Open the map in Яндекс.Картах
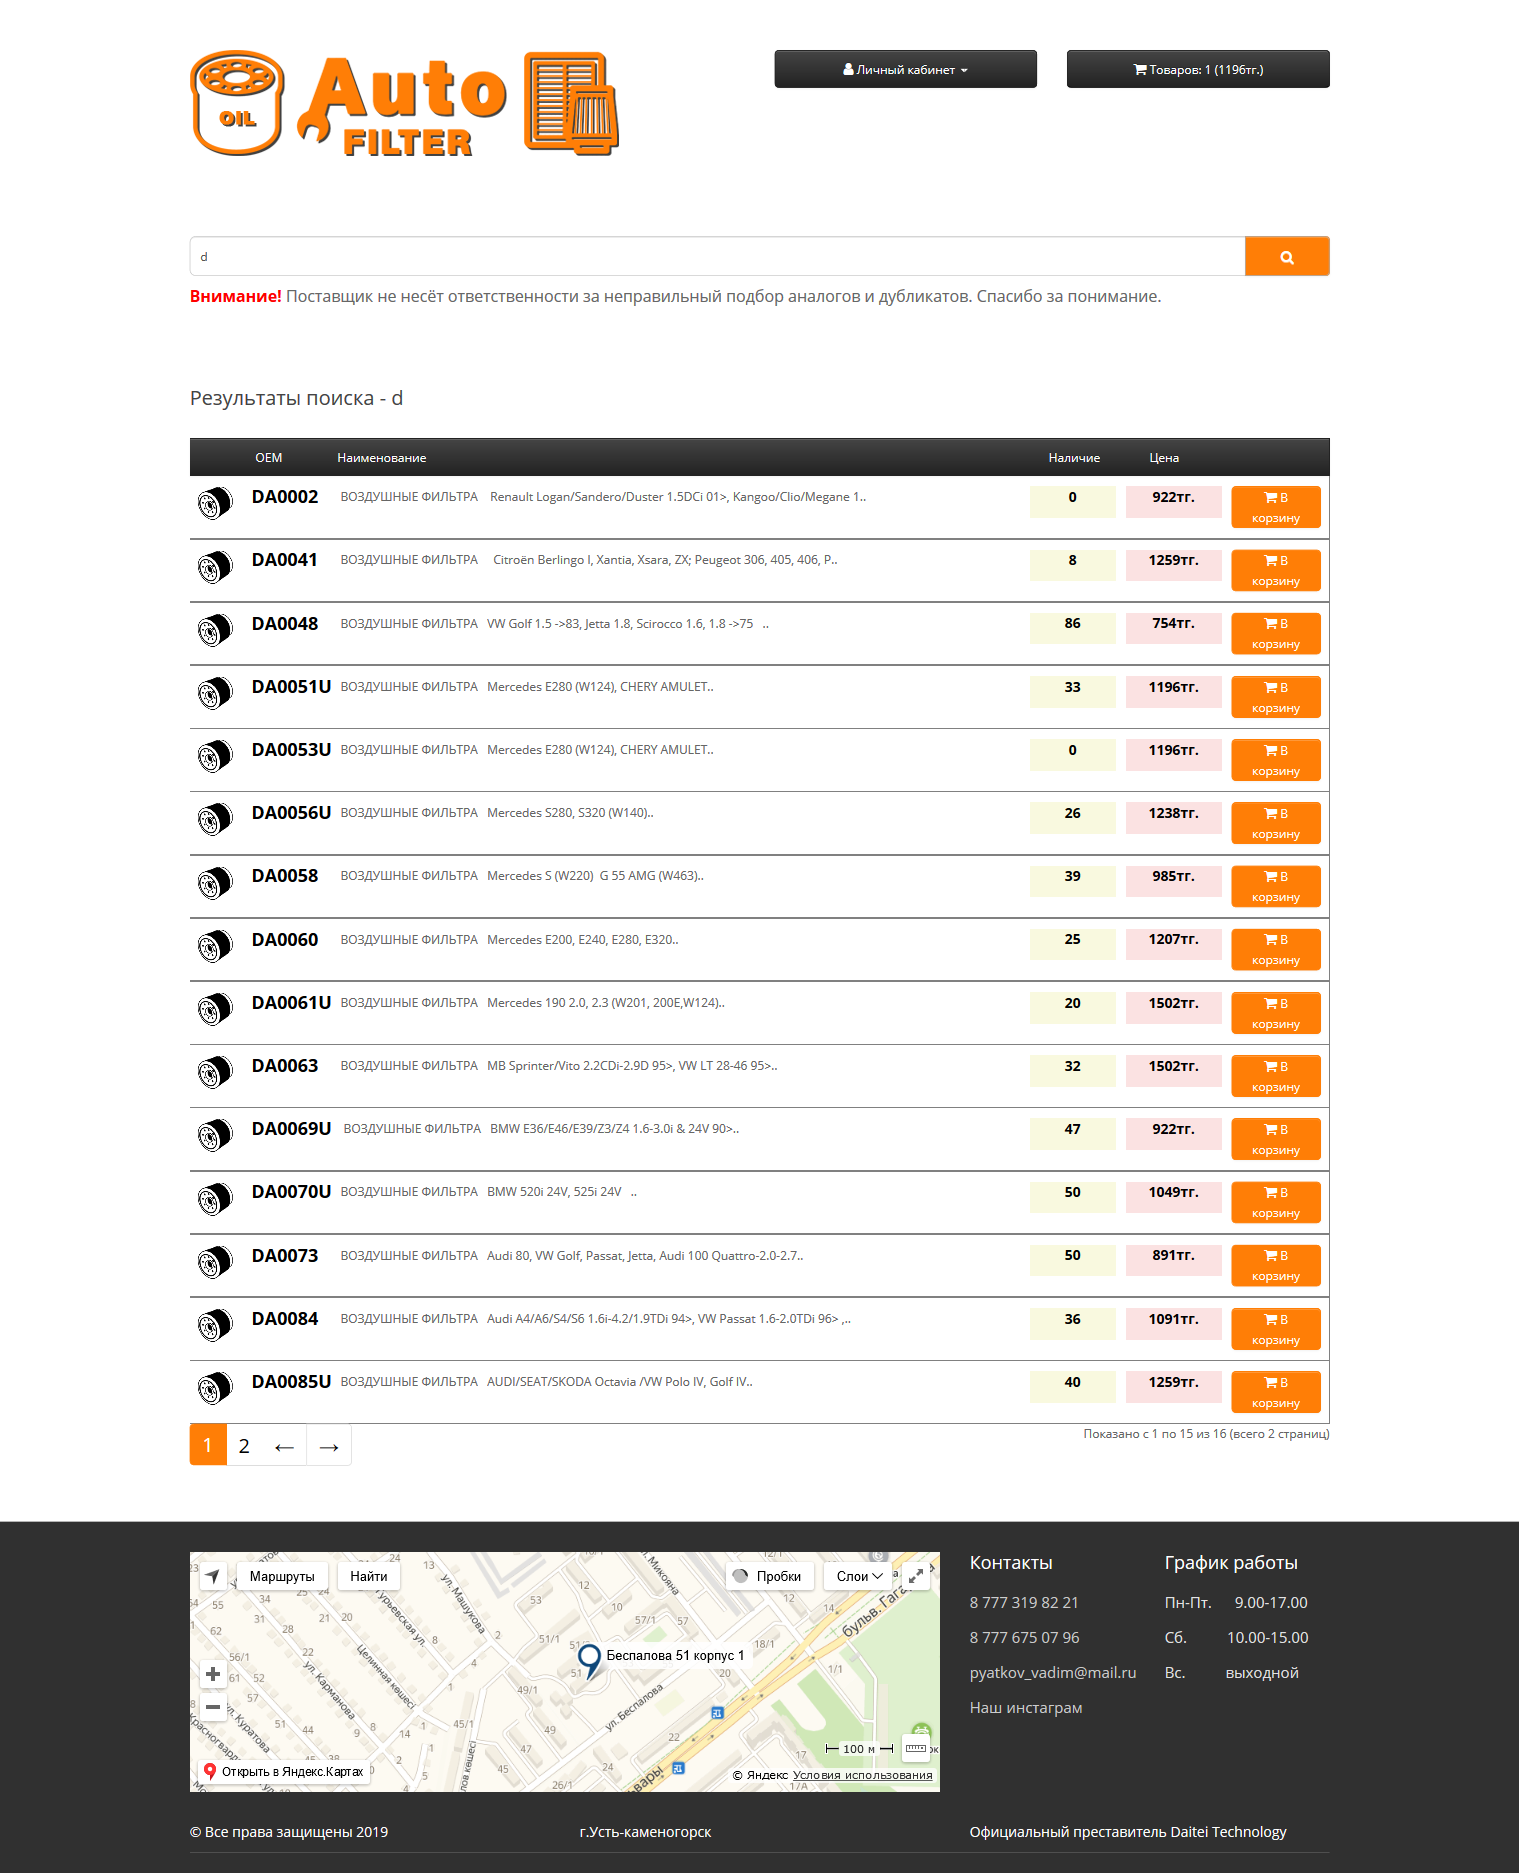 (x=284, y=1771)
